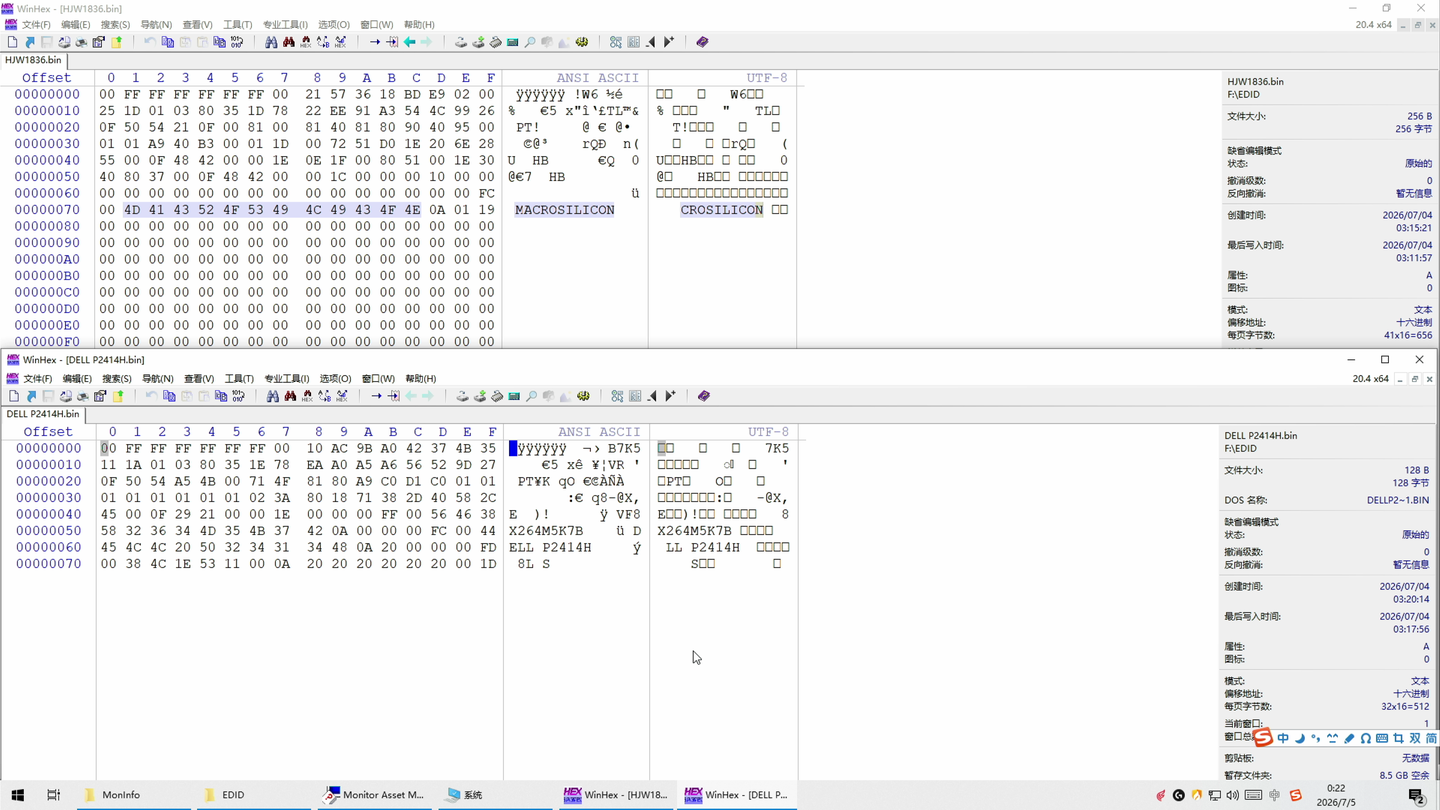Click binary 101/010 paste icon in DELL P2414H window
This screenshot has width=1440, height=810.
[238, 396]
